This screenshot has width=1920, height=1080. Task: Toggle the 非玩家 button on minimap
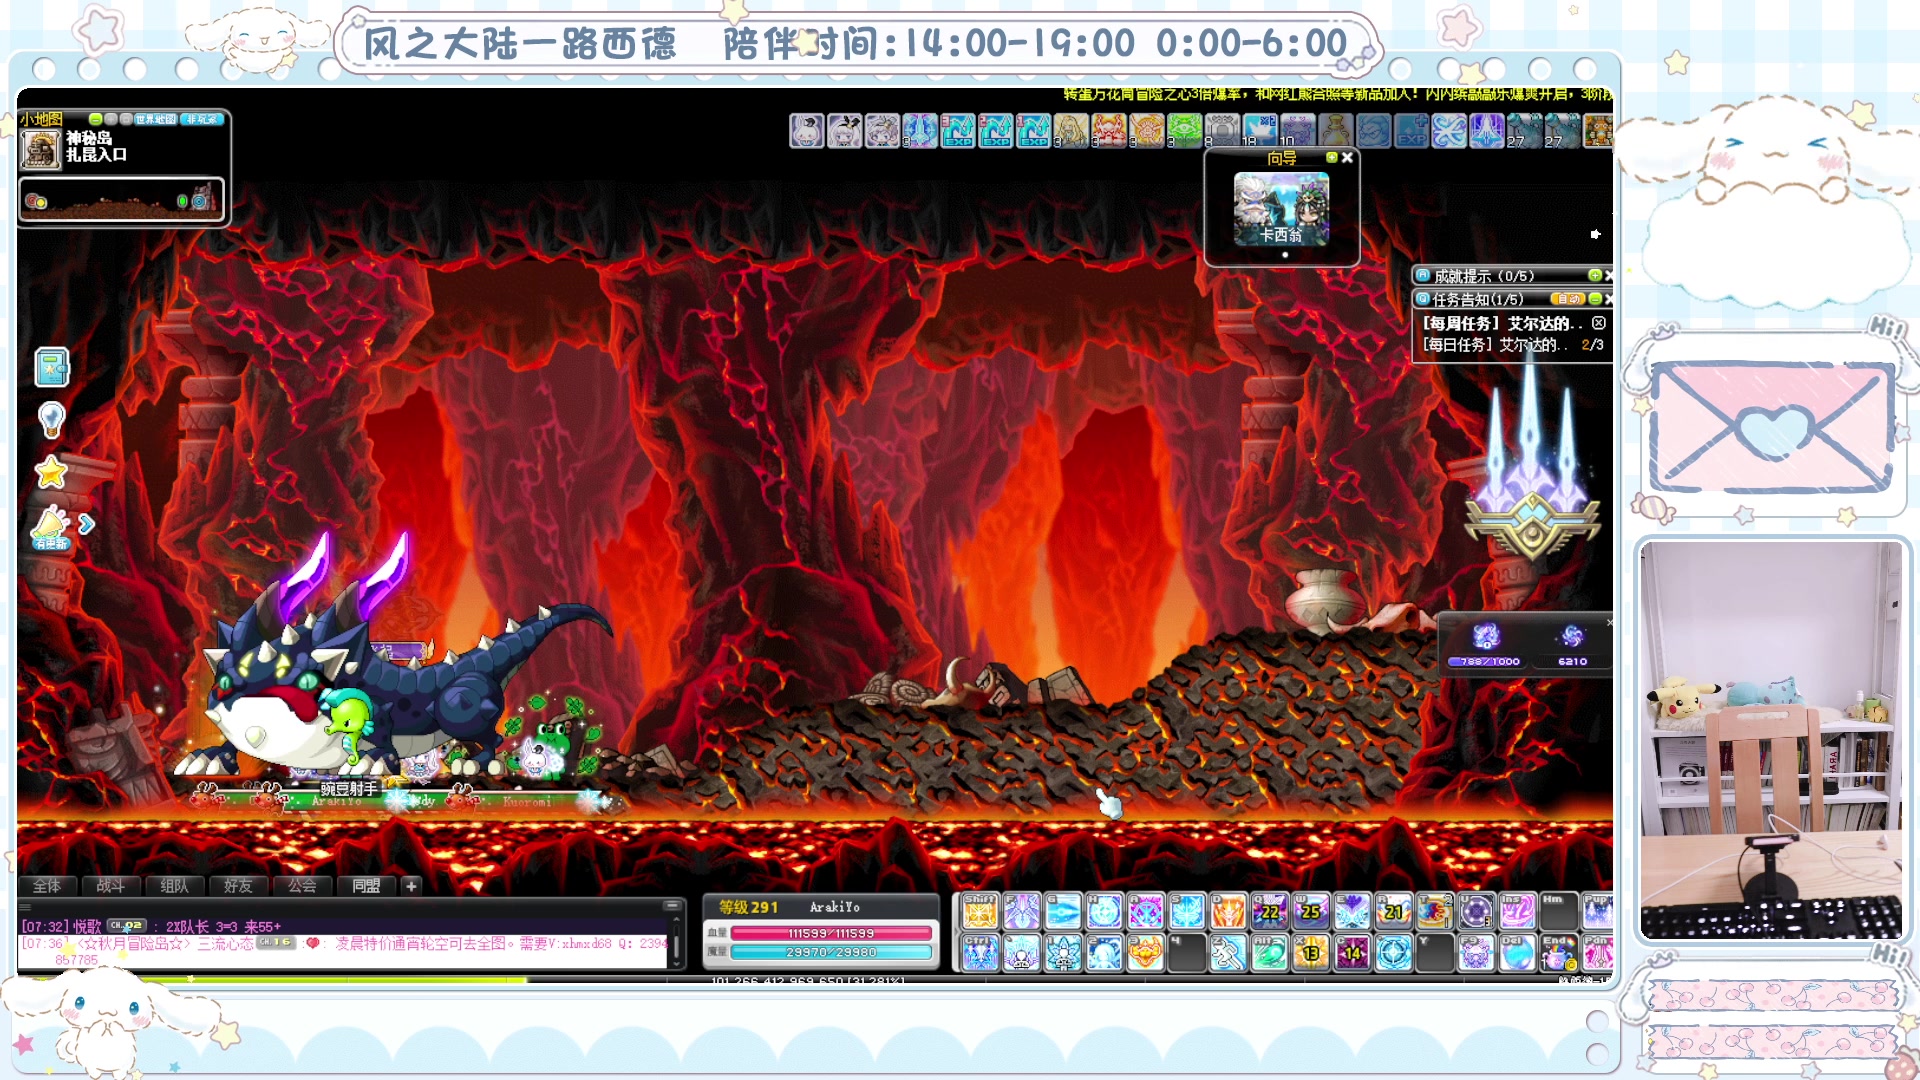coord(202,119)
